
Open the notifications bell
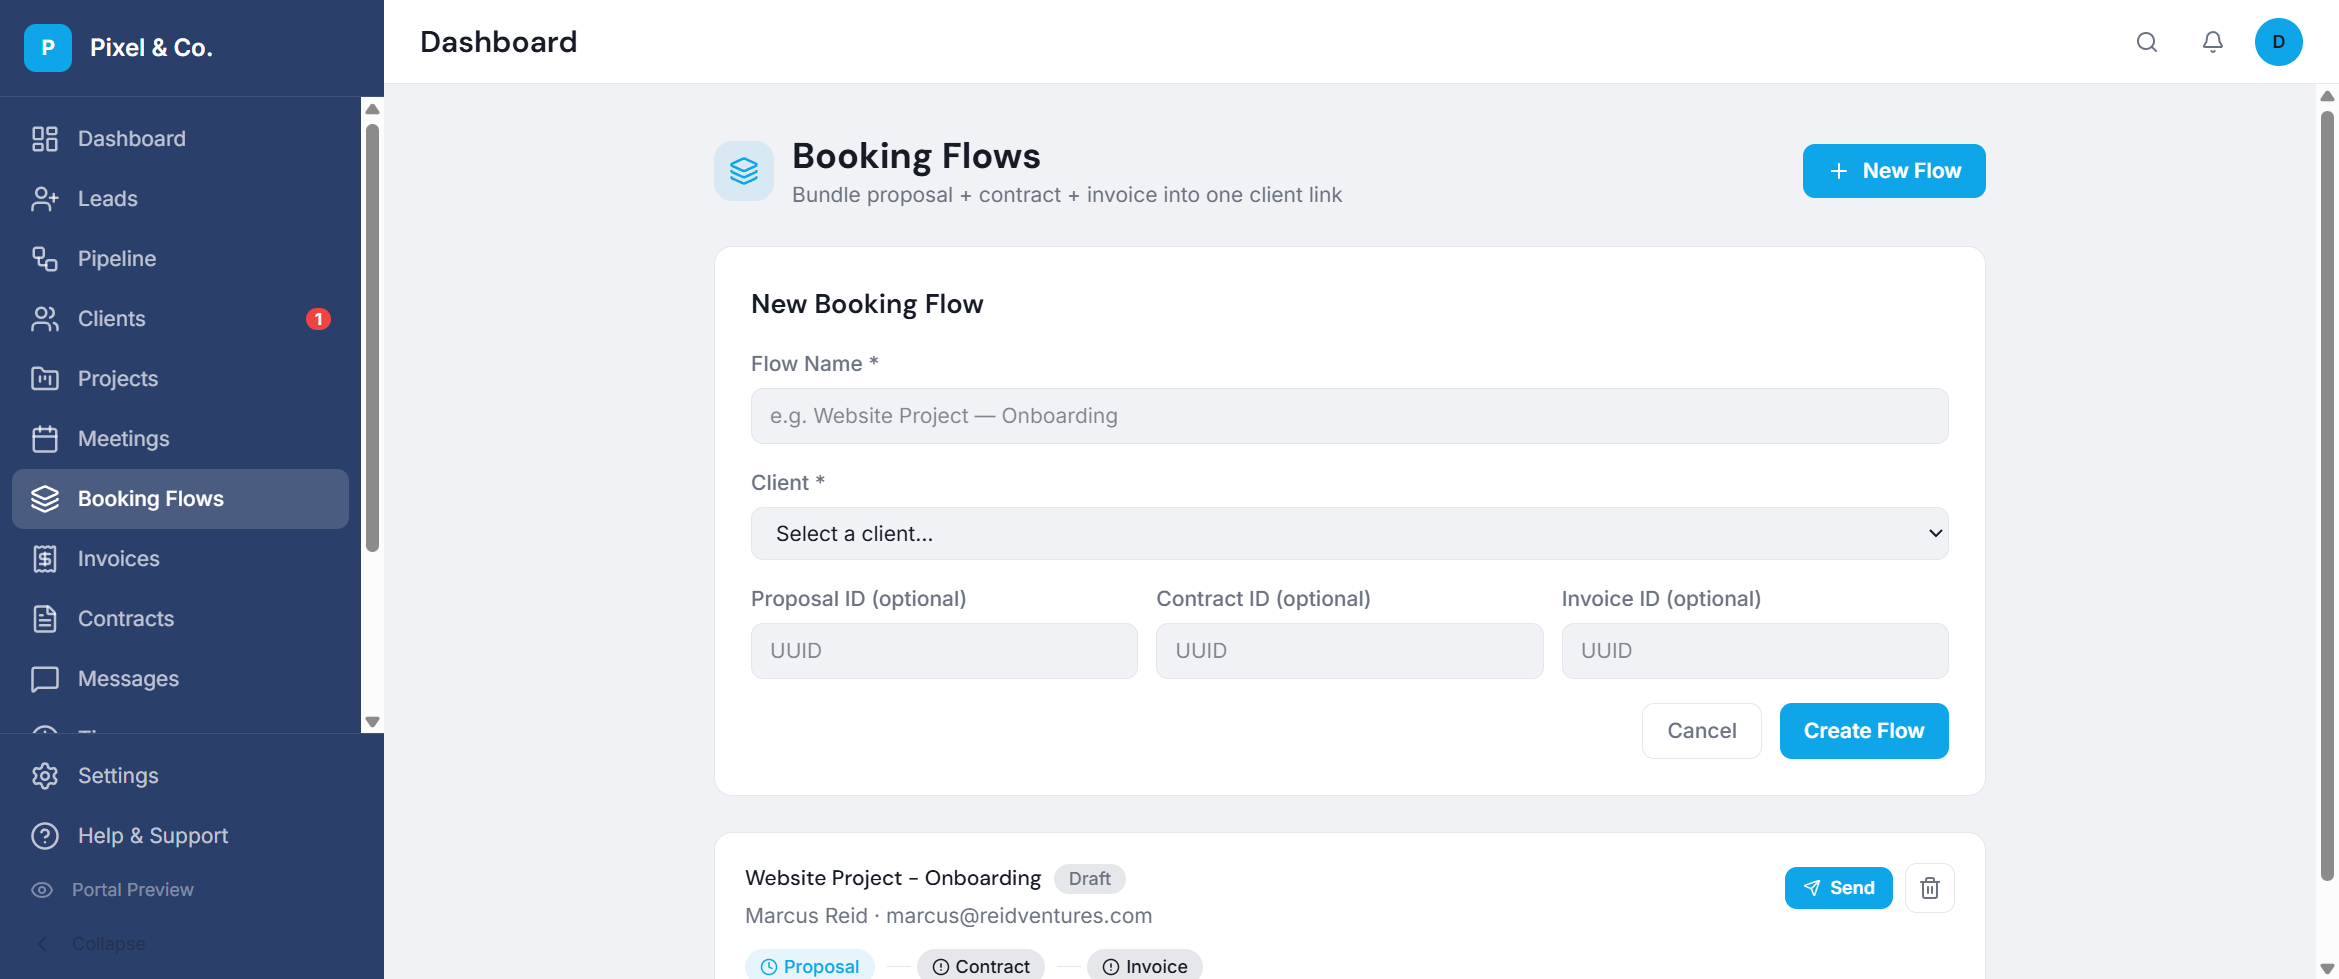pyautogui.click(x=2212, y=42)
